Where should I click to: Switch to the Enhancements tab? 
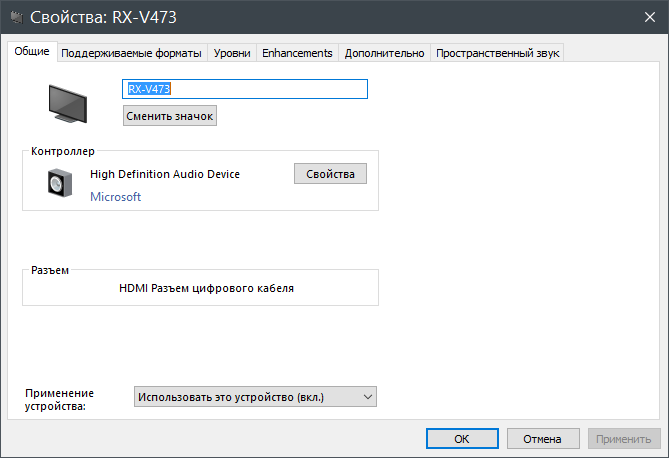(297, 53)
